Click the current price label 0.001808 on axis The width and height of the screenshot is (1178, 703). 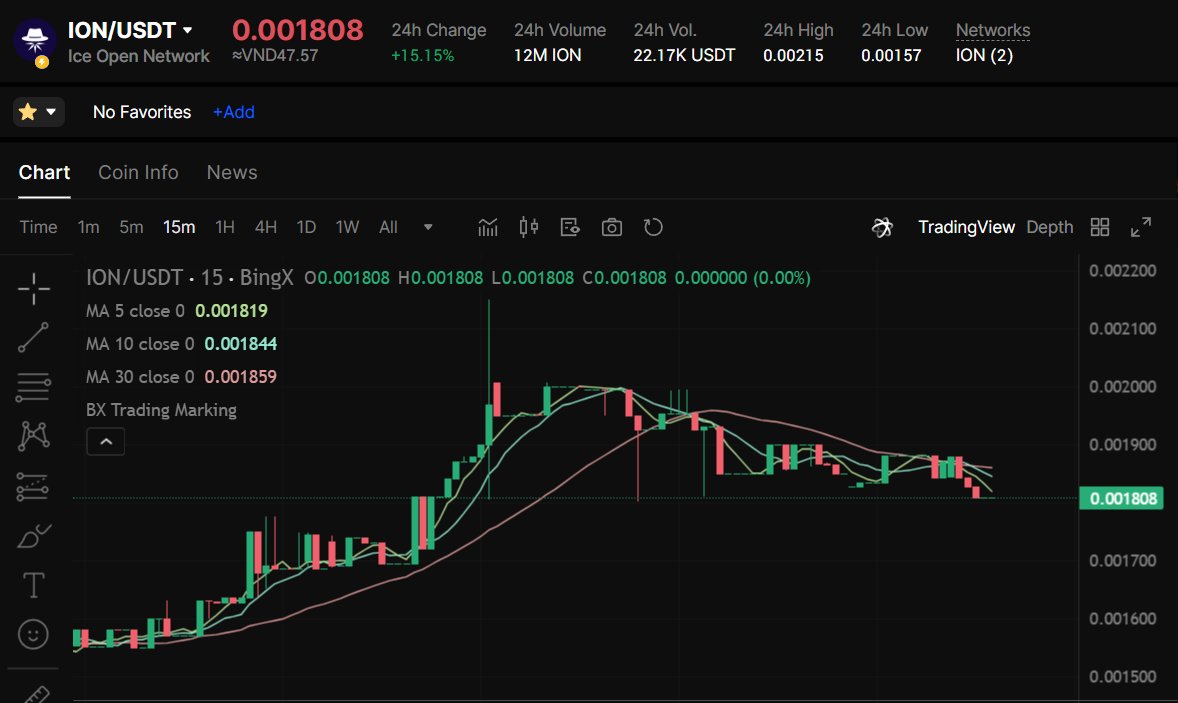(x=1122, y=498)
